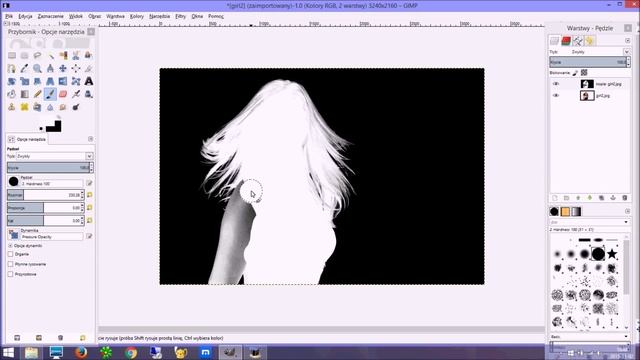Toggle visibility of the girl2.jpg layer

pos(556,96)
